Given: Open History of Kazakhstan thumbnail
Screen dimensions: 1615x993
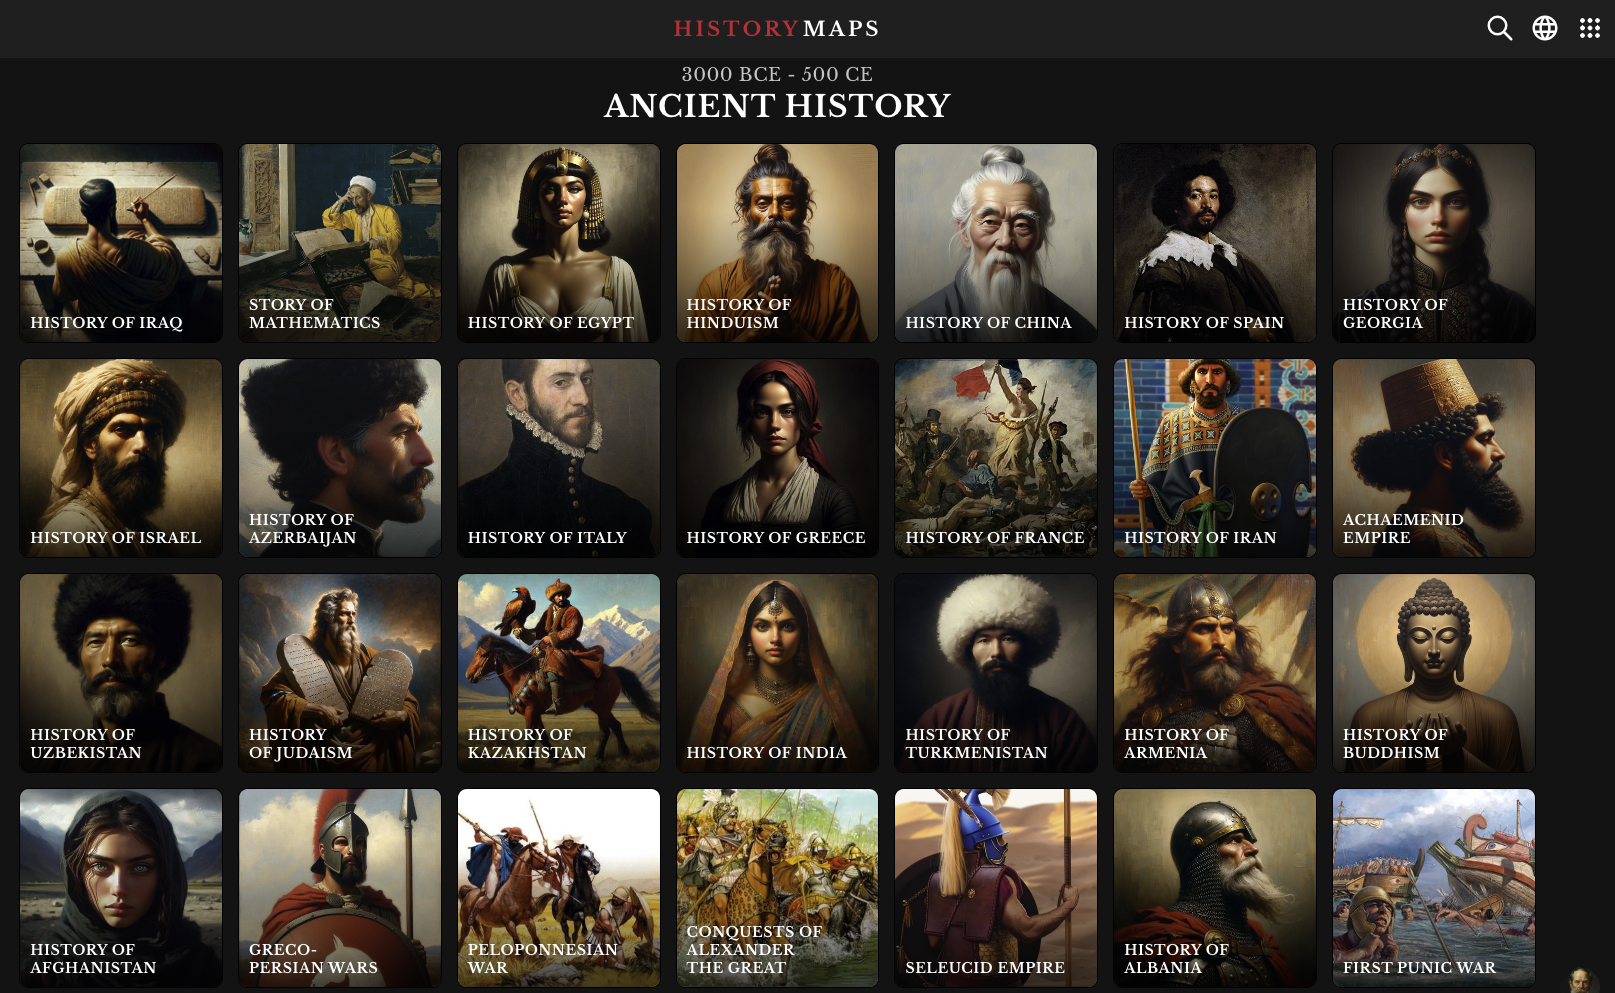Looking at the screenshot, I should click(559, 673).
